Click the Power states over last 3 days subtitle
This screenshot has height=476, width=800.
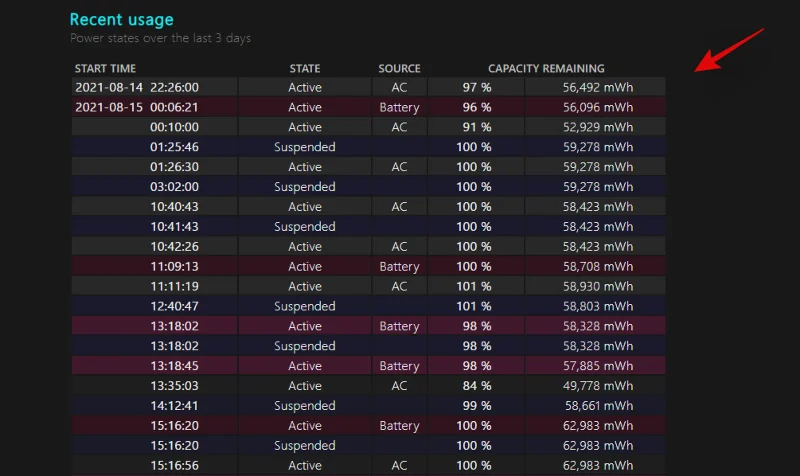click(160, 38)
